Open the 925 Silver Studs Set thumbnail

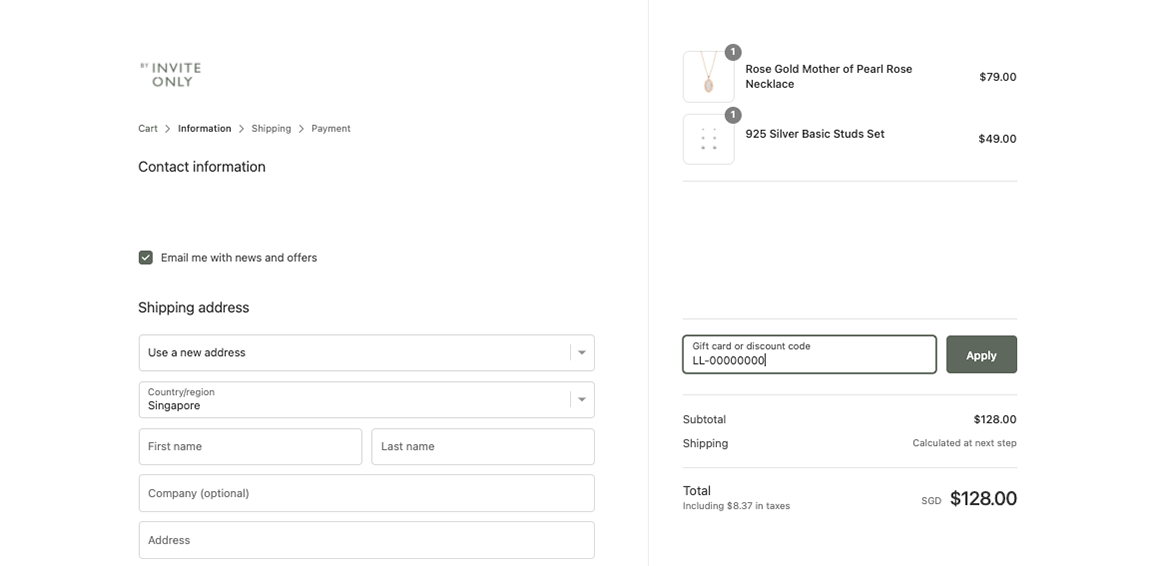(x=709, y=139)
